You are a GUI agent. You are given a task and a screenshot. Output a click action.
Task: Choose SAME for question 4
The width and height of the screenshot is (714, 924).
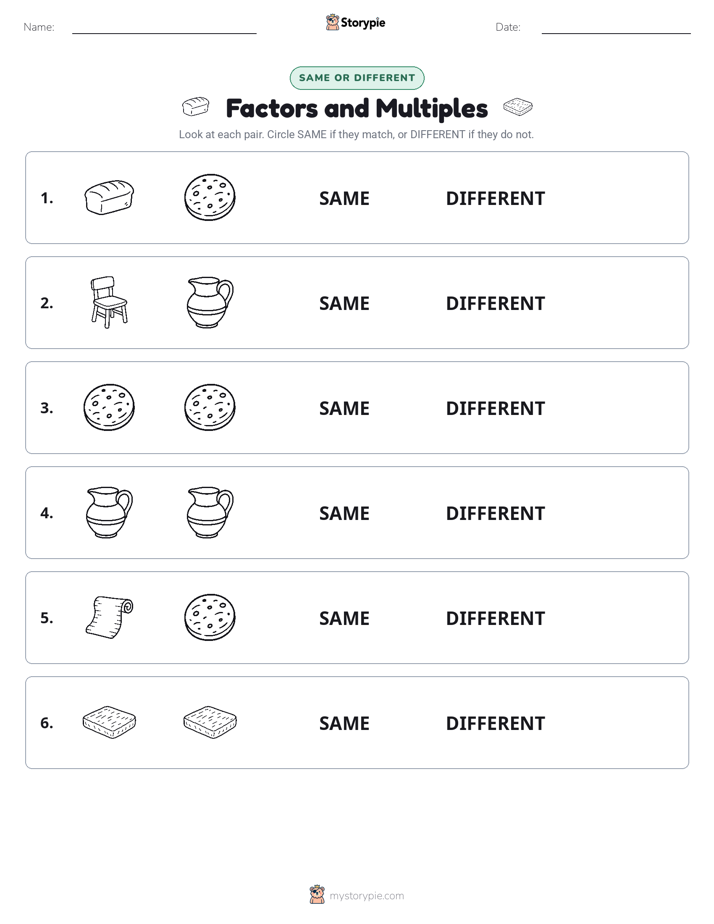tap(344, 513)
